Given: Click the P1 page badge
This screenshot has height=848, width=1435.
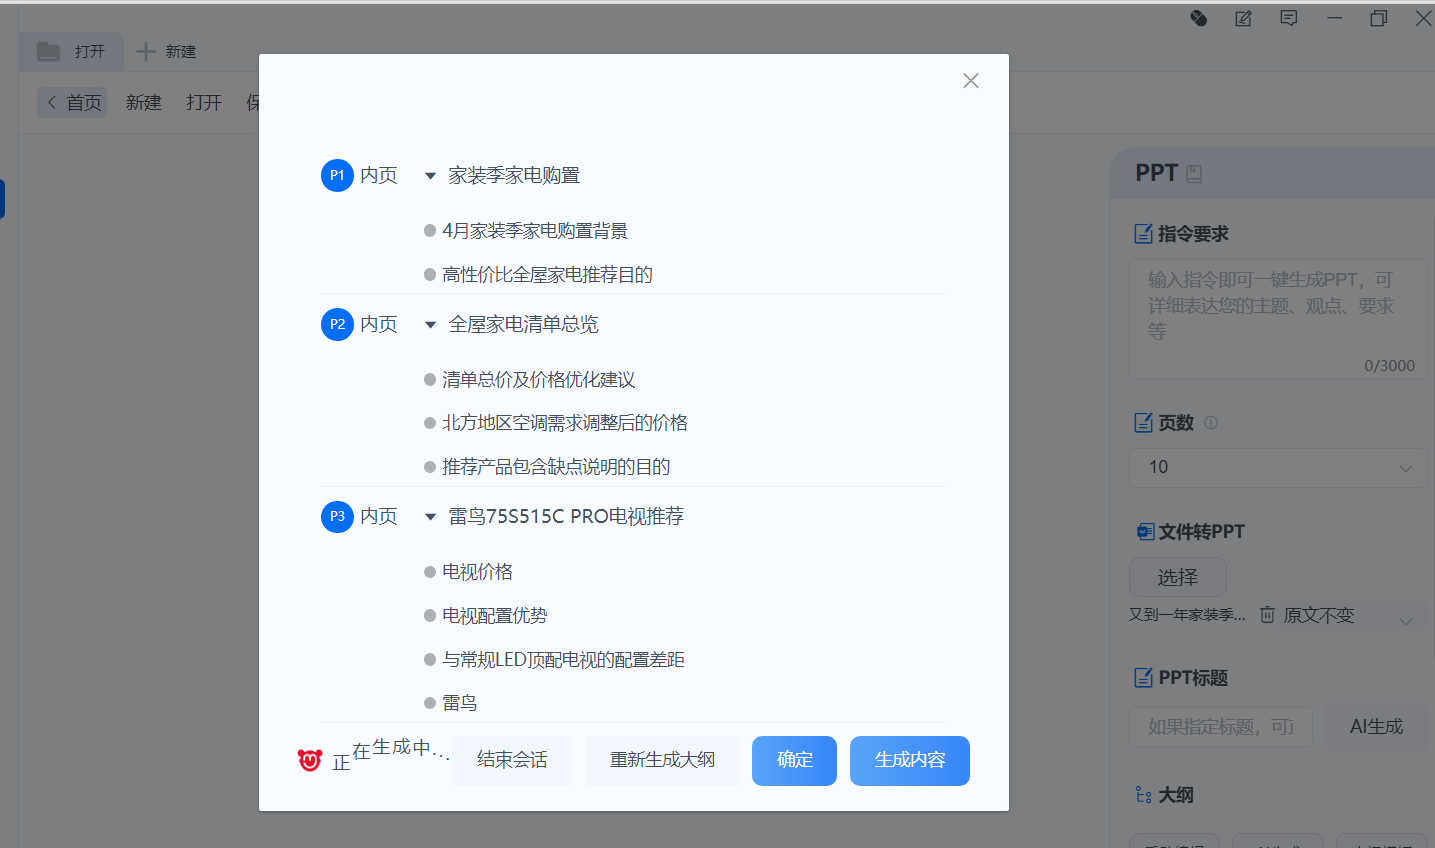Looking at the screenshot, I should click(x=337, y=175).
